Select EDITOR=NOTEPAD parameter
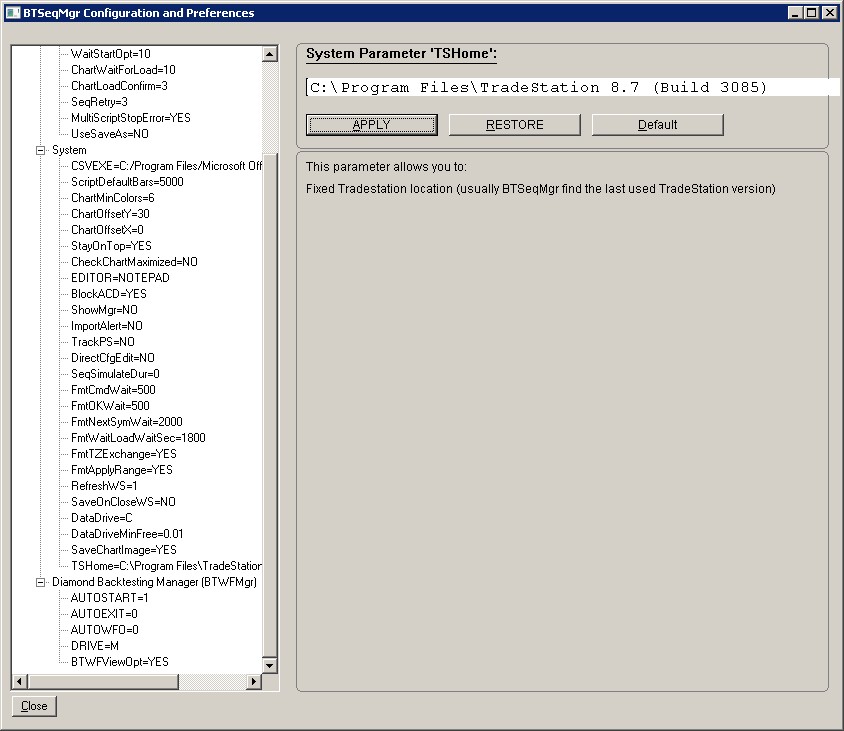 [121, 278]
